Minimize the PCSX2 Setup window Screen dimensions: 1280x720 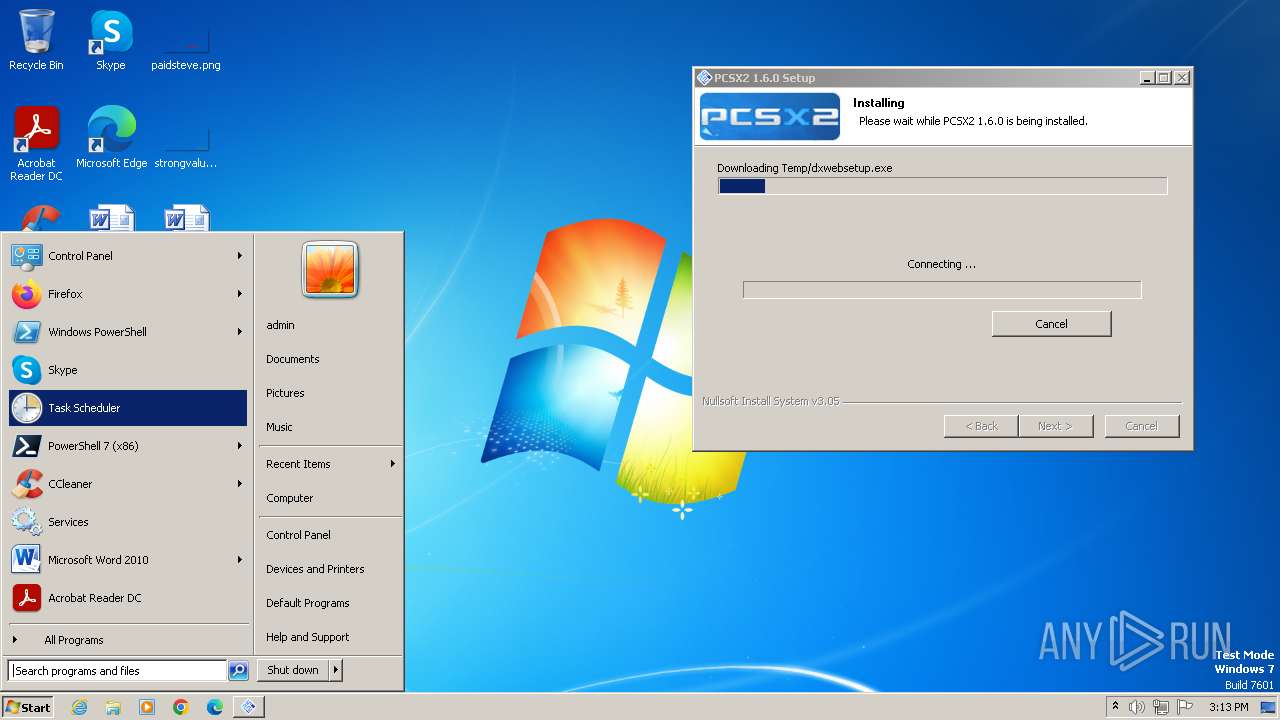tap(1147, 78)
